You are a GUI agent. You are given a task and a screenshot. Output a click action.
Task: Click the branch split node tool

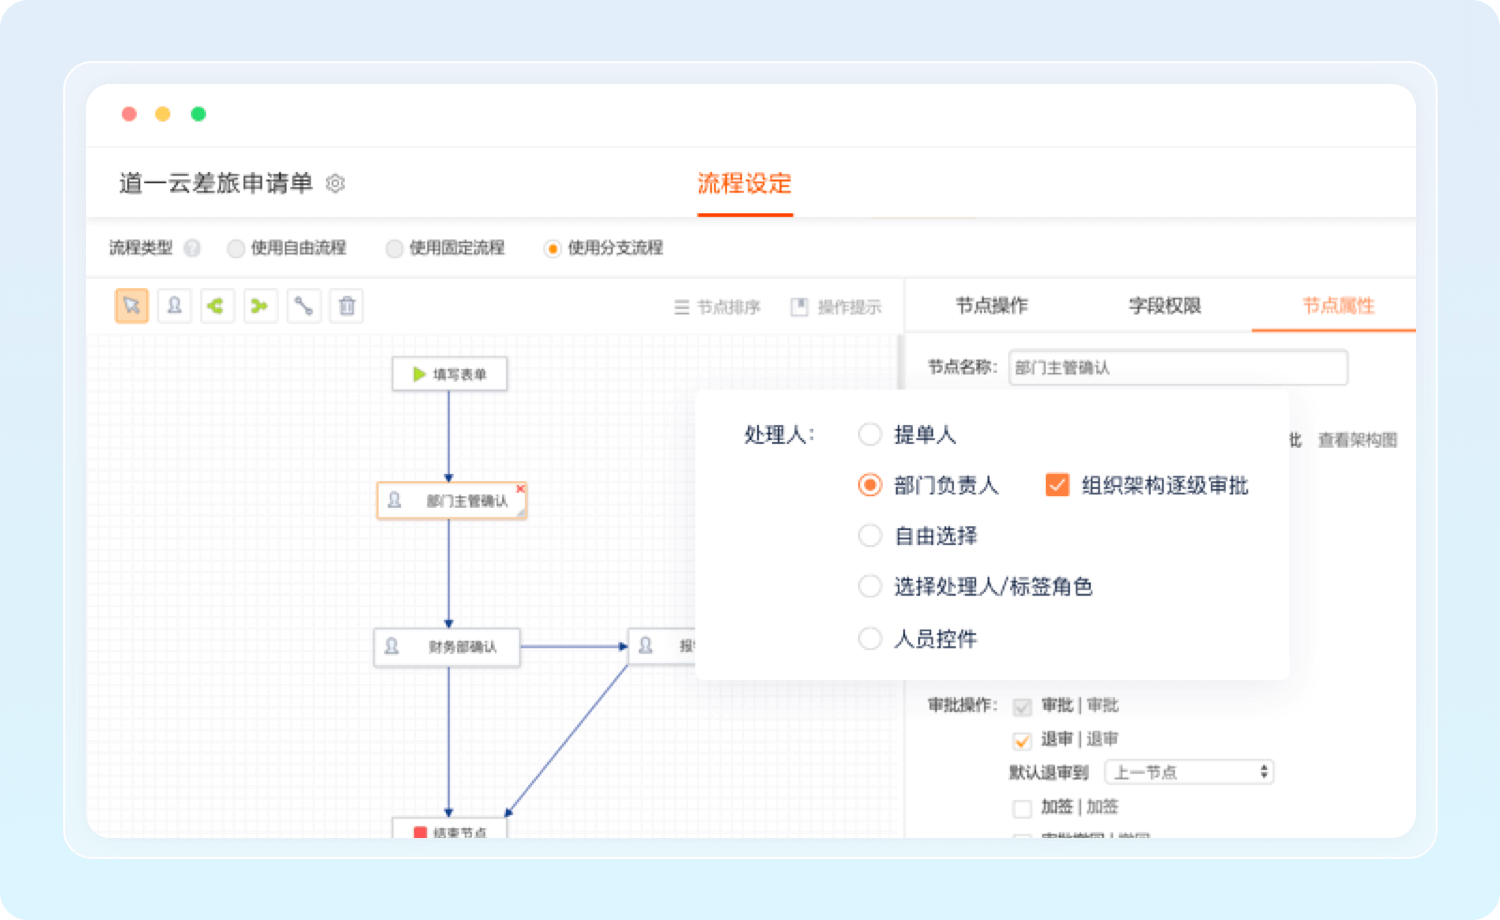(216, 306)
